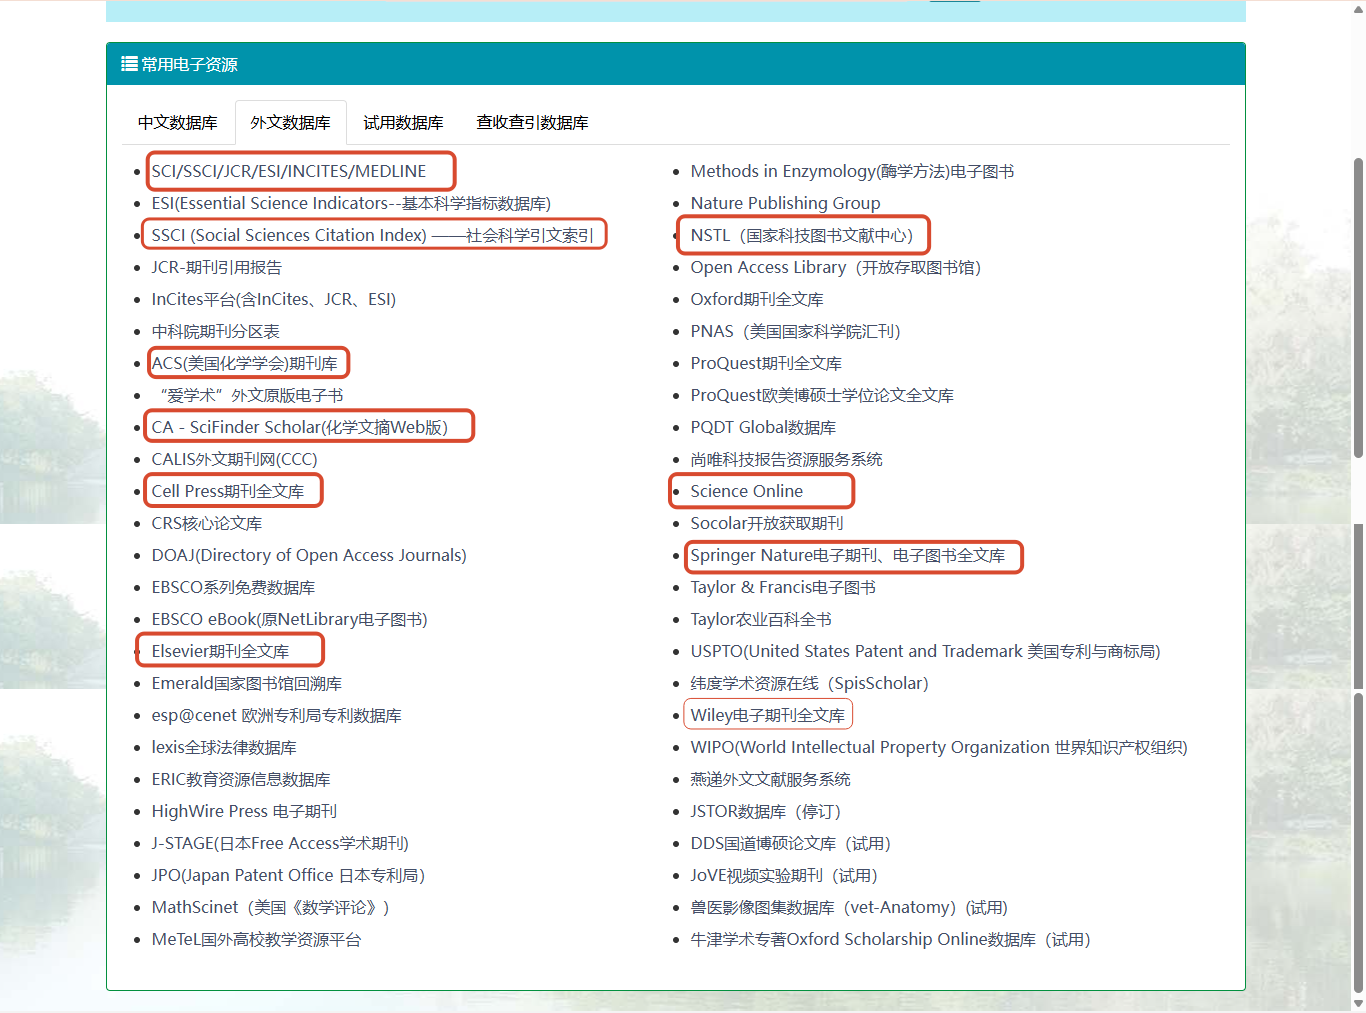
Task: Click PQDT Global数据库 link
Action: point(763,427)
